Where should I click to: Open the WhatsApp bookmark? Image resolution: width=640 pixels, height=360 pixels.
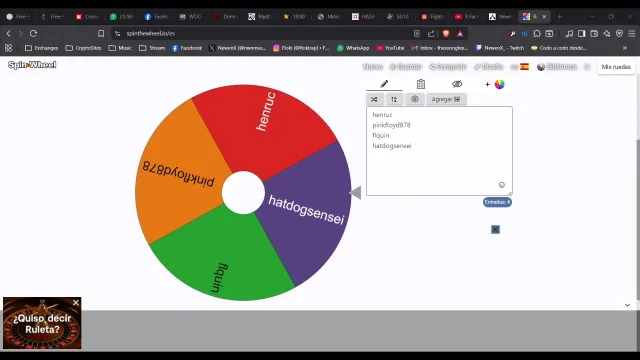pyautogui.click(x=353, y=48)
